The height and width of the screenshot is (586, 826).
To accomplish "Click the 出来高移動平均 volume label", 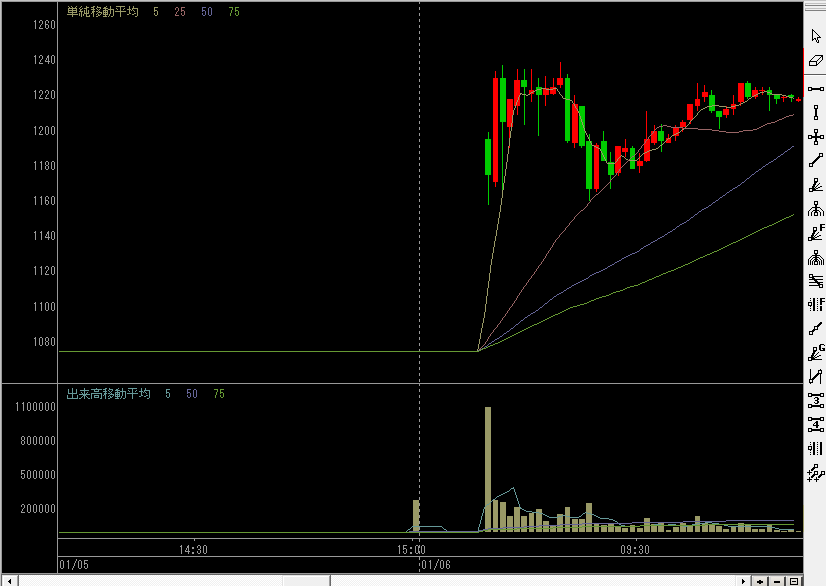I will [x=109, y=394].
